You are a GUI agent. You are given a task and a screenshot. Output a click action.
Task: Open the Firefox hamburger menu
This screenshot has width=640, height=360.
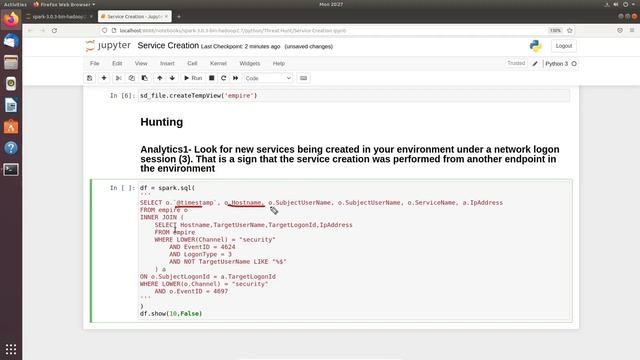coord(632,31)
